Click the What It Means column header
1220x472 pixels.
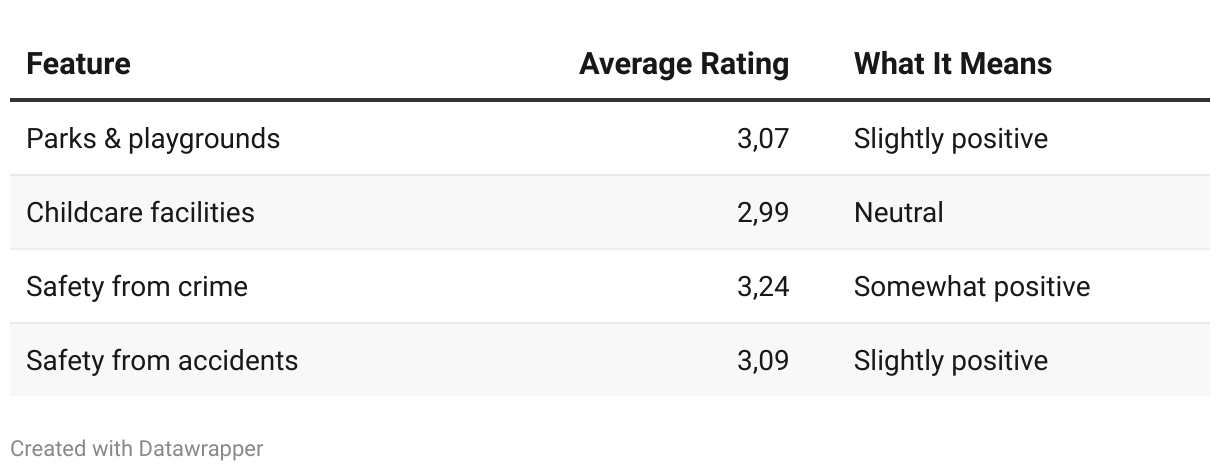tap(952, 64)
